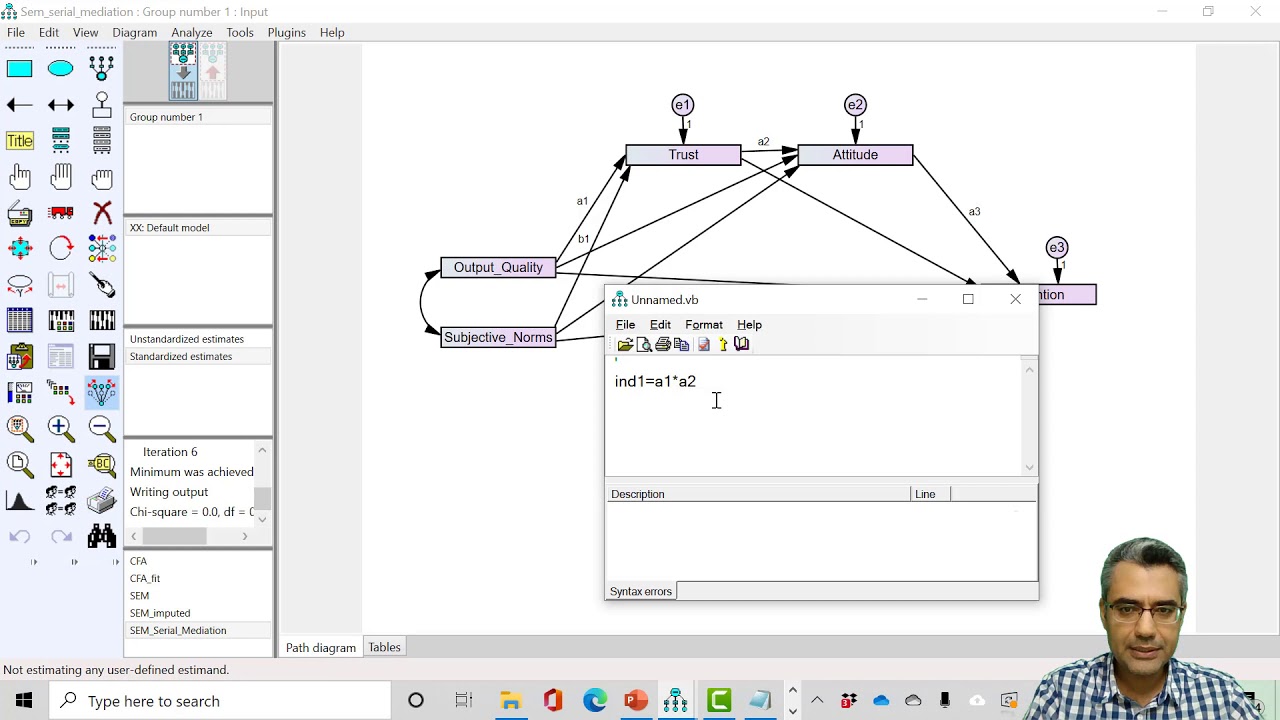Viewport: 1280px width, 720px height.
Task: Choose the erase objects X tool
Action: click(x=102, y=213)
